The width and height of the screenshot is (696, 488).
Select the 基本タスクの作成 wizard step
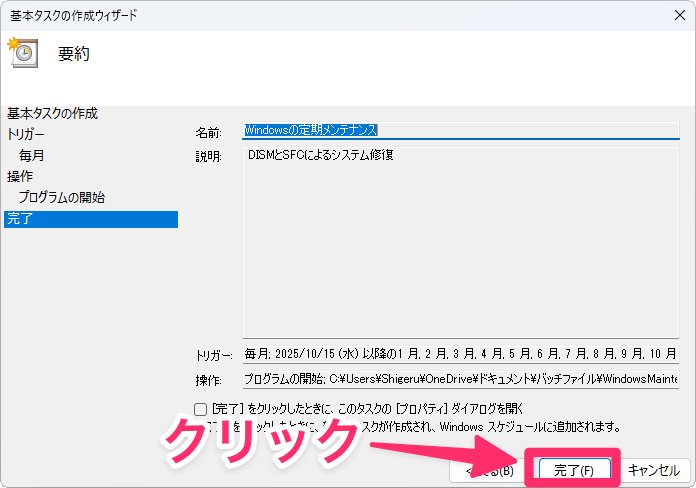(52, 113)
